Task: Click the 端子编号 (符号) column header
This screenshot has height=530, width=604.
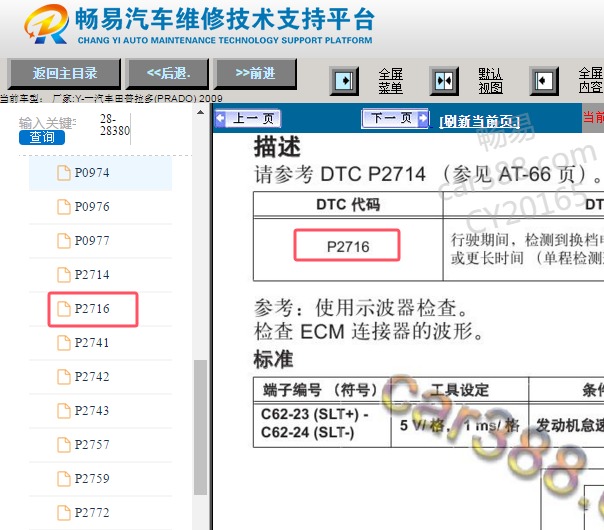Action: click(x=320, y=390)
